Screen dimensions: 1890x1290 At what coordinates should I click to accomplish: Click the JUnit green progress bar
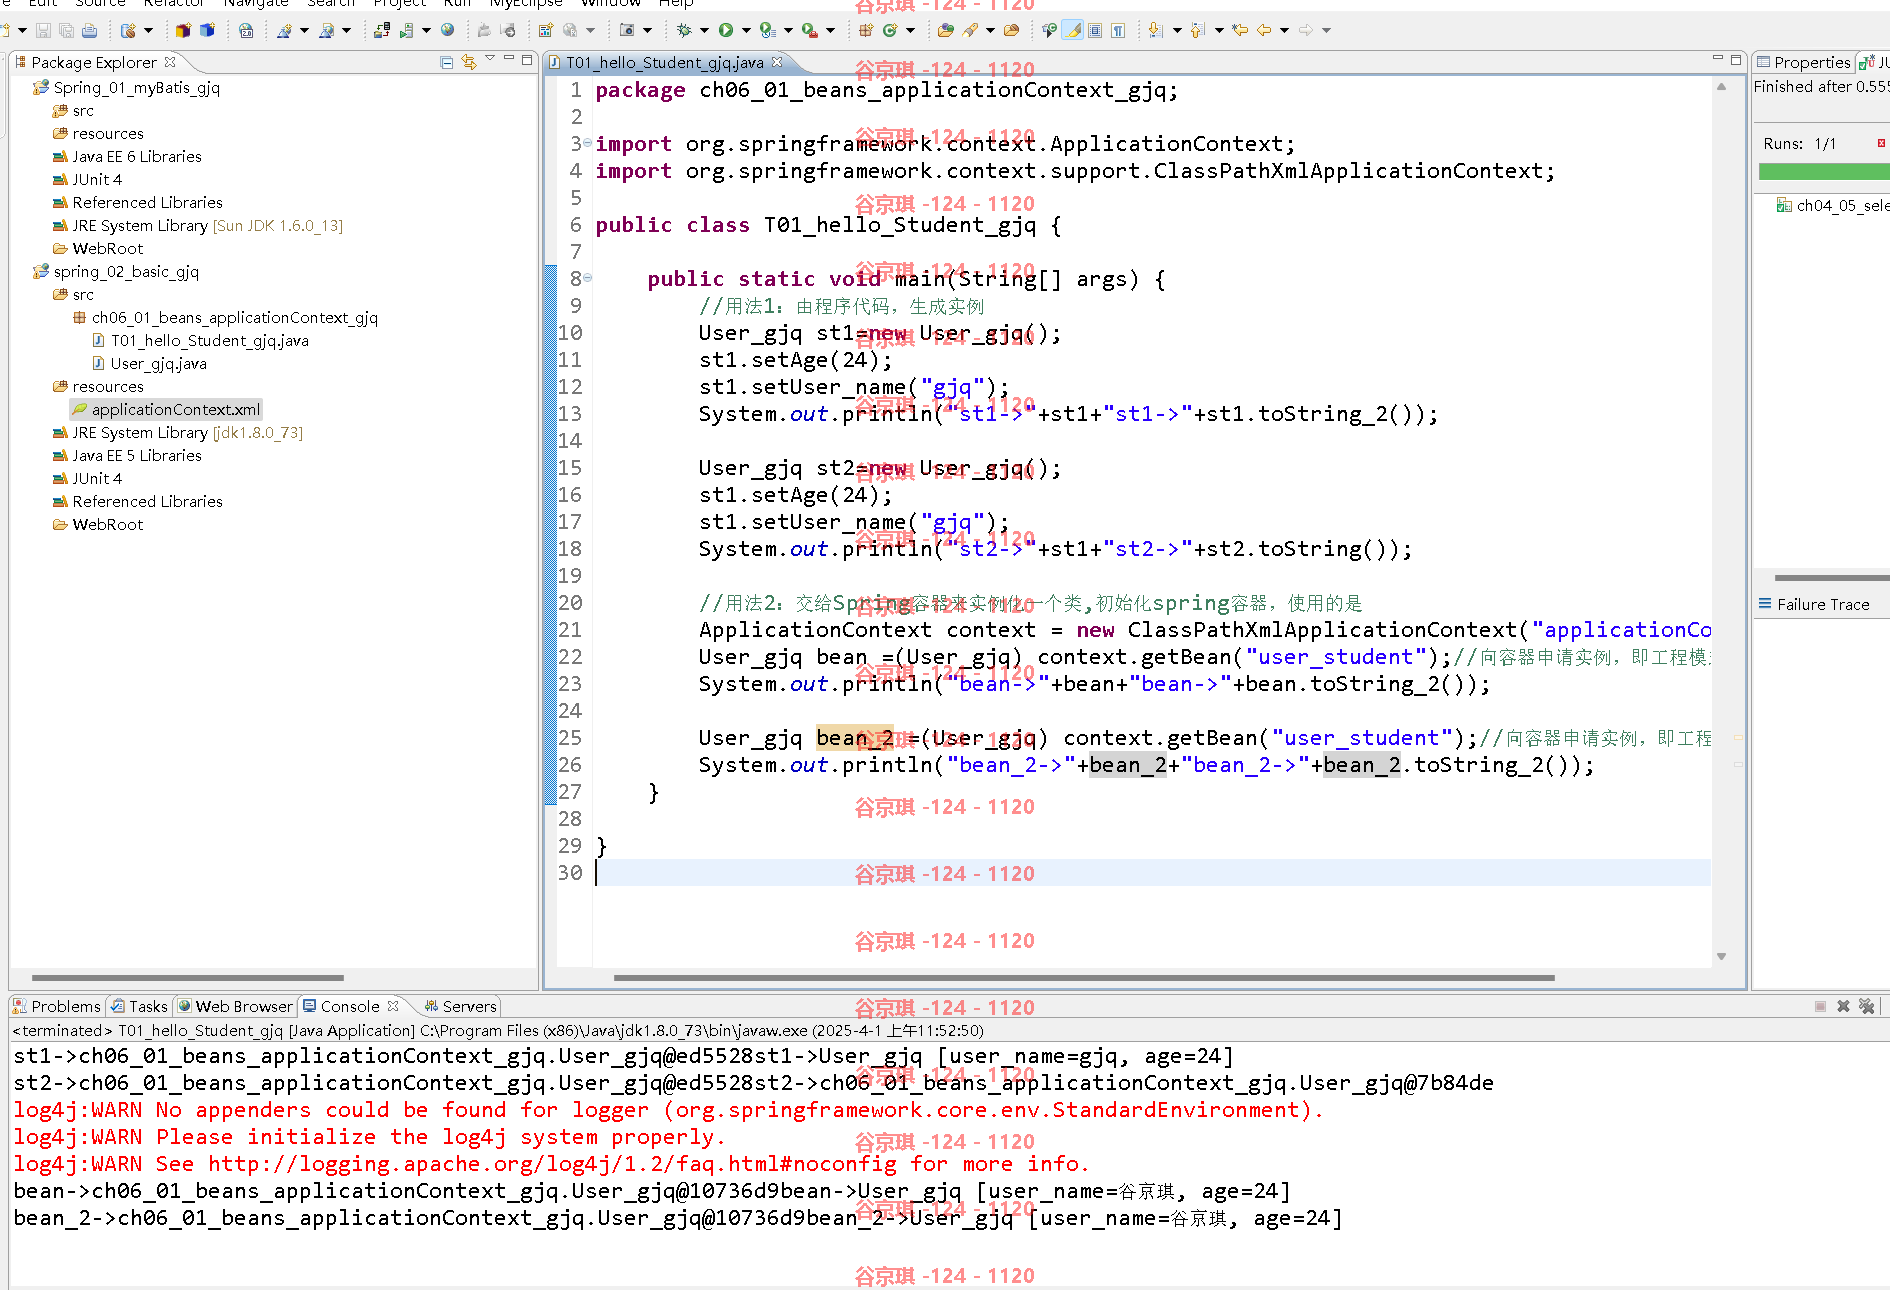(x=1824, y=172)
